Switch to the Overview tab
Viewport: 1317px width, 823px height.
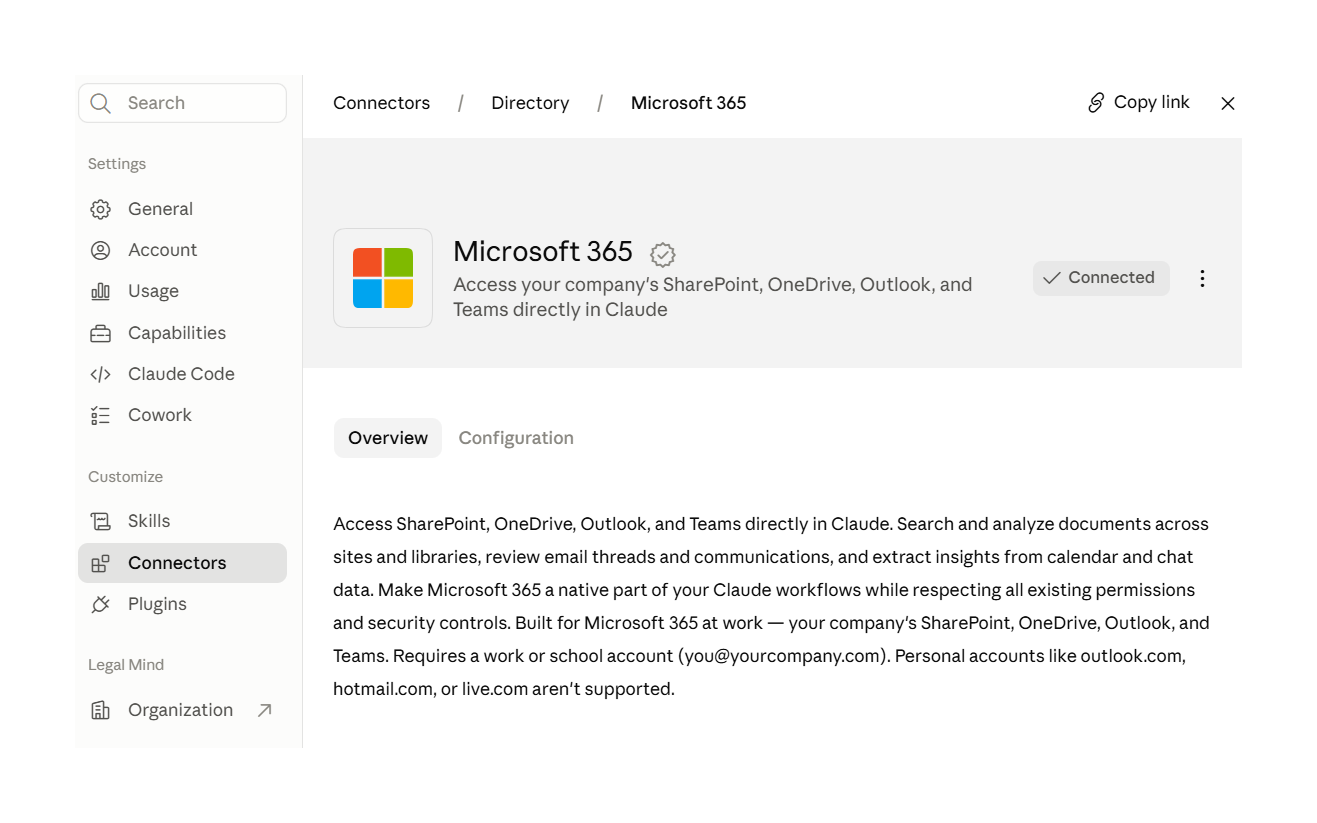[388, 438]
